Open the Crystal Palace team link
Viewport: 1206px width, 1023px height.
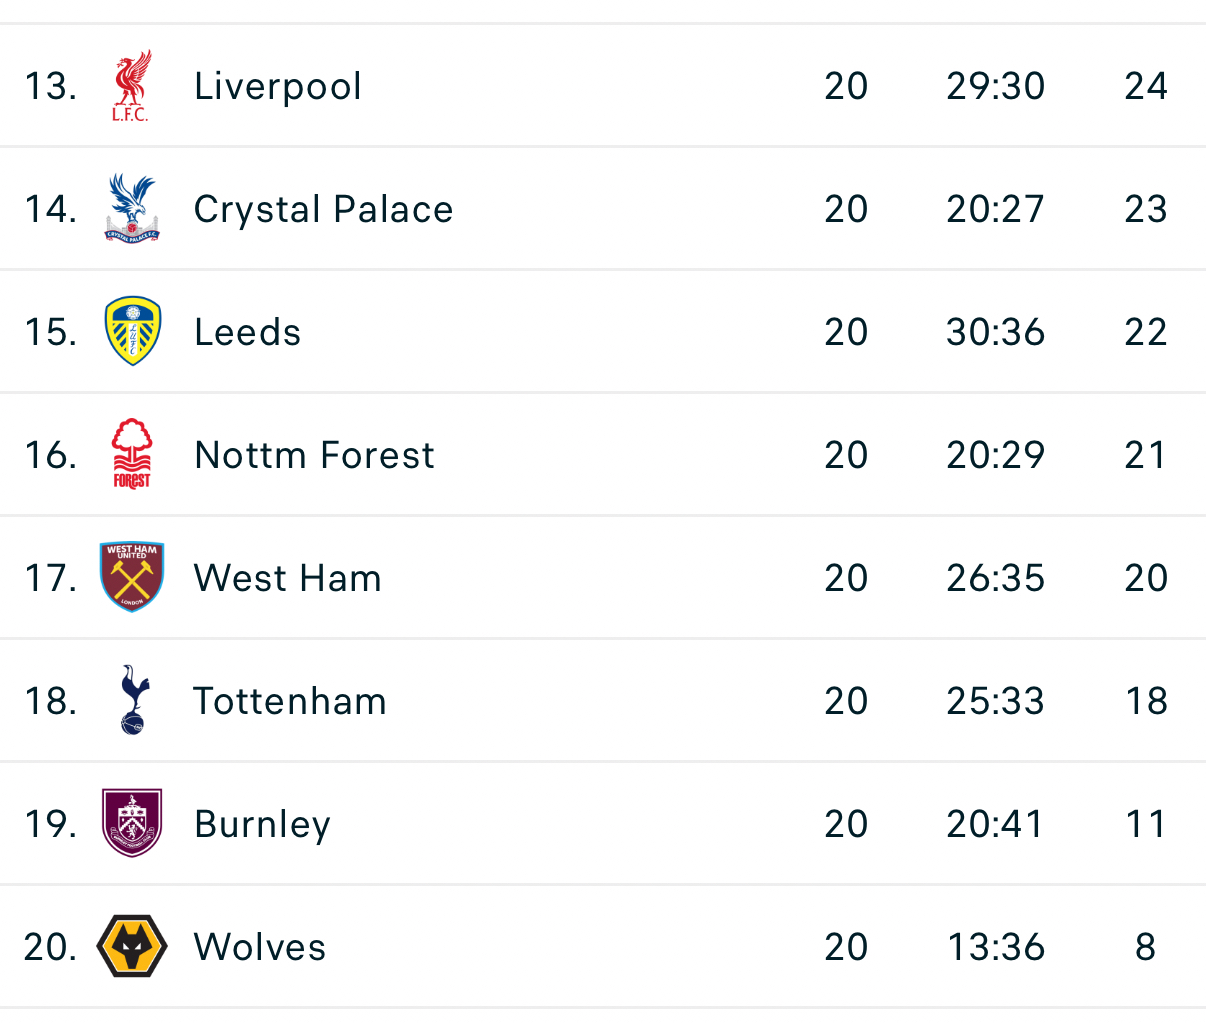click(323, 209)
